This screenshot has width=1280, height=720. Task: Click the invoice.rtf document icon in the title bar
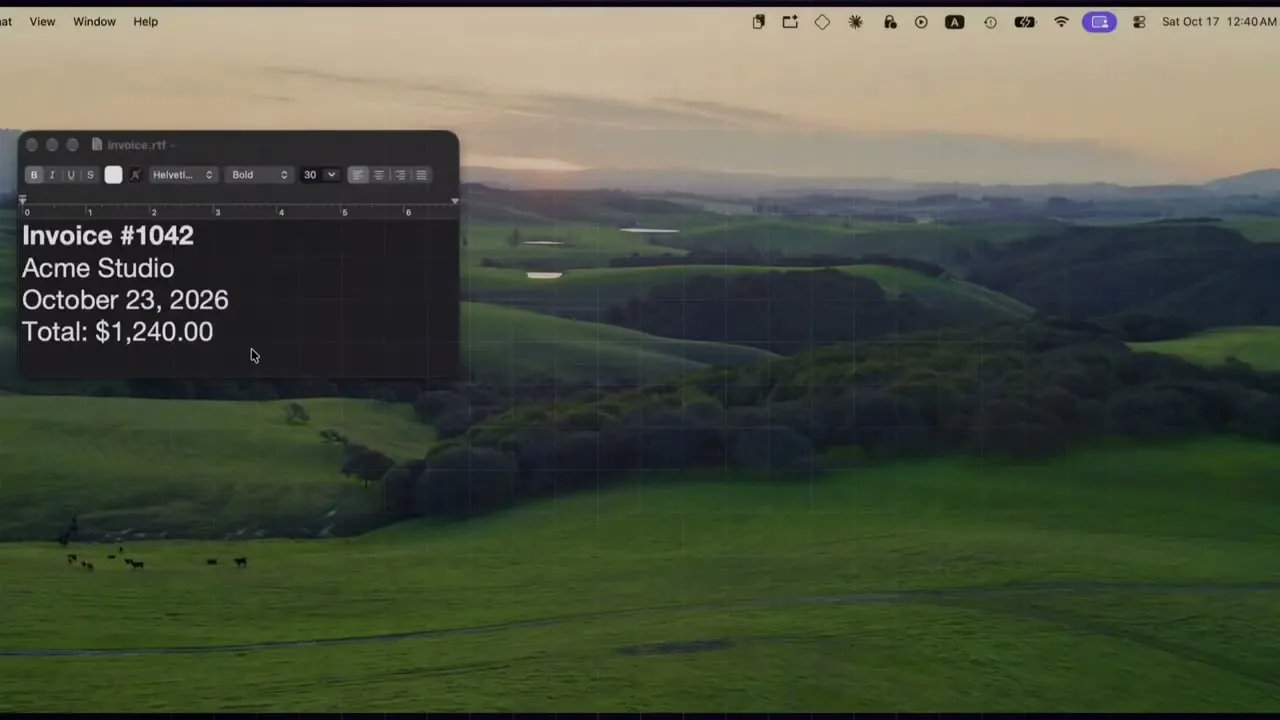(x=97, y=145)
